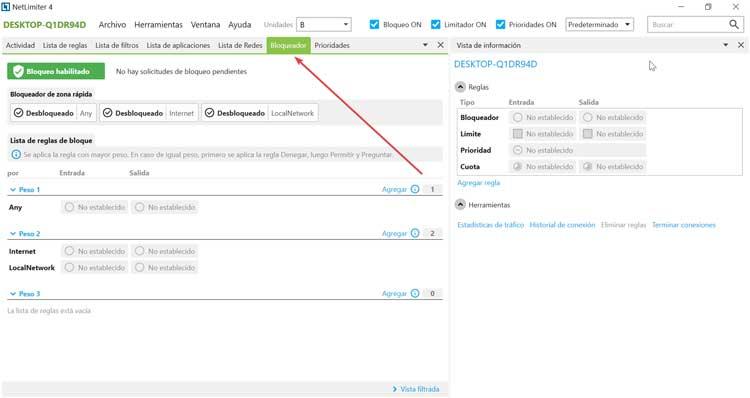
Task: Collapse the Peso 2 section
Action: [x=13, y=233]
